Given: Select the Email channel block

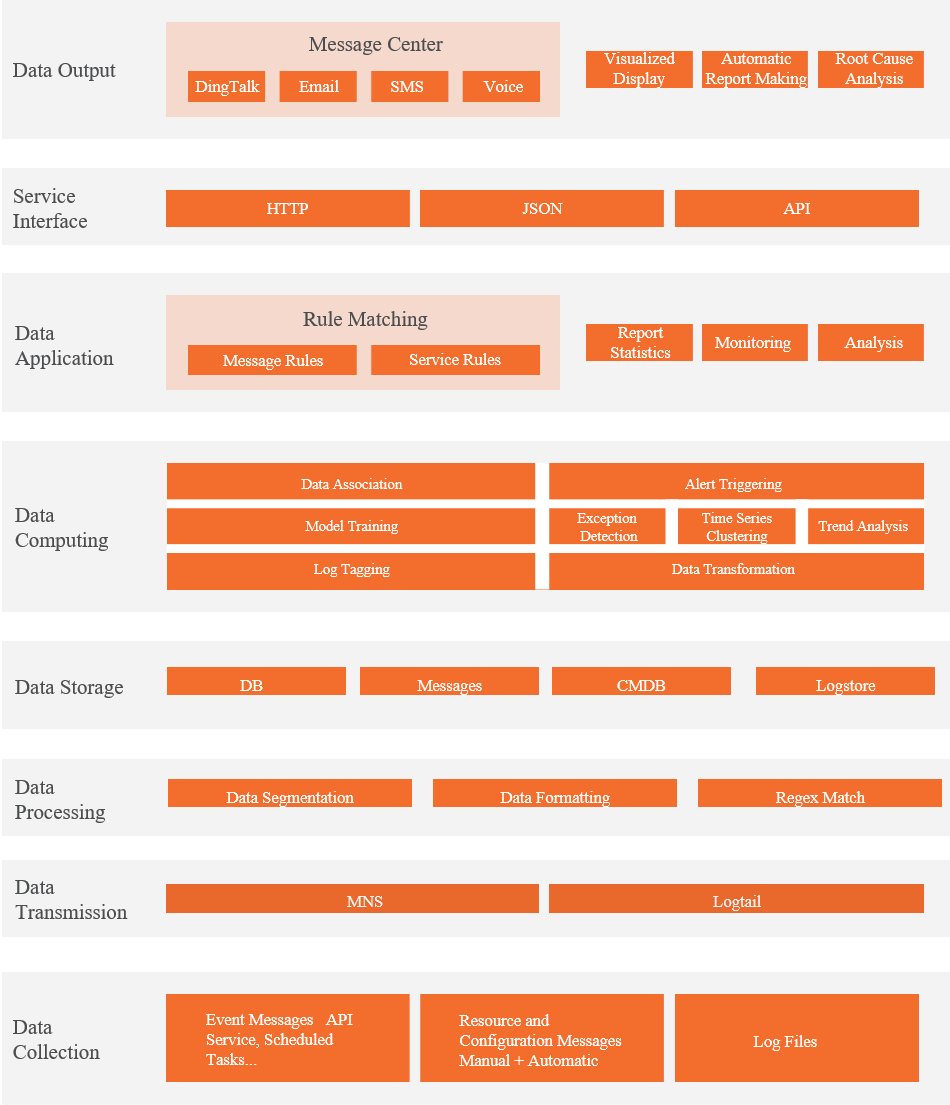Looking at the screenshot, I should click(318, 87).
